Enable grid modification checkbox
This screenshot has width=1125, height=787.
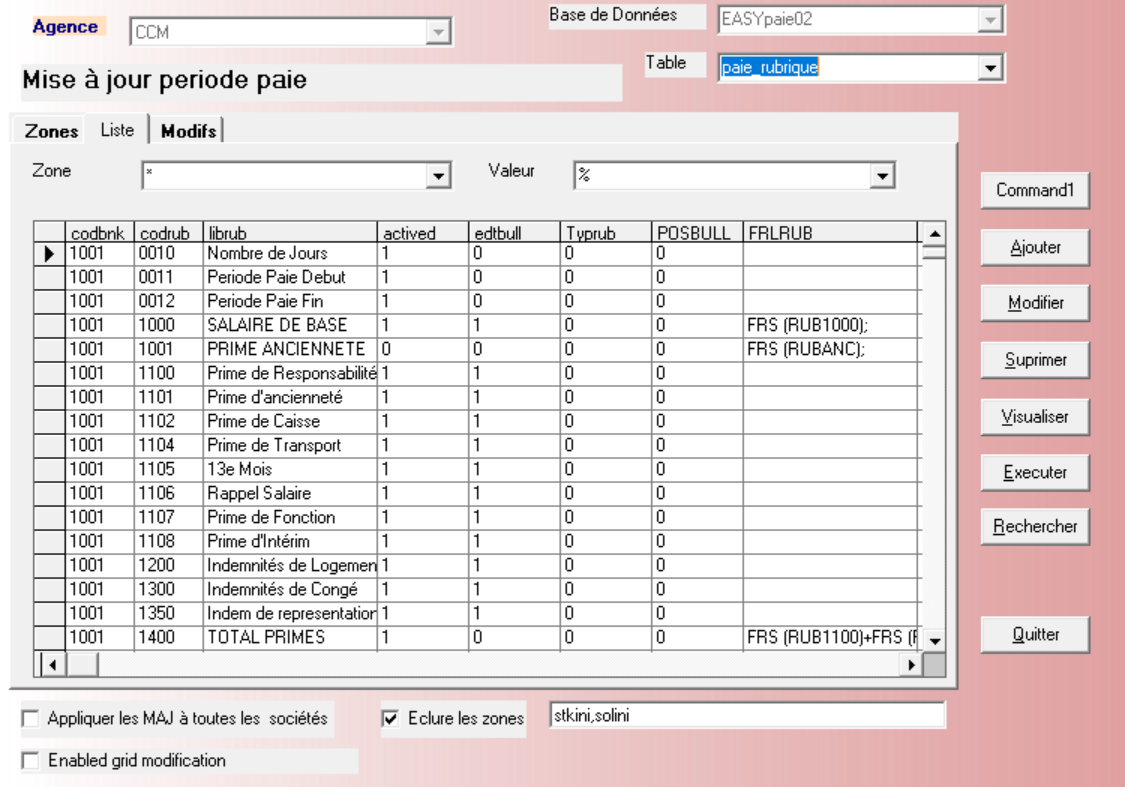pyautogui.click(x=30, y=758)
